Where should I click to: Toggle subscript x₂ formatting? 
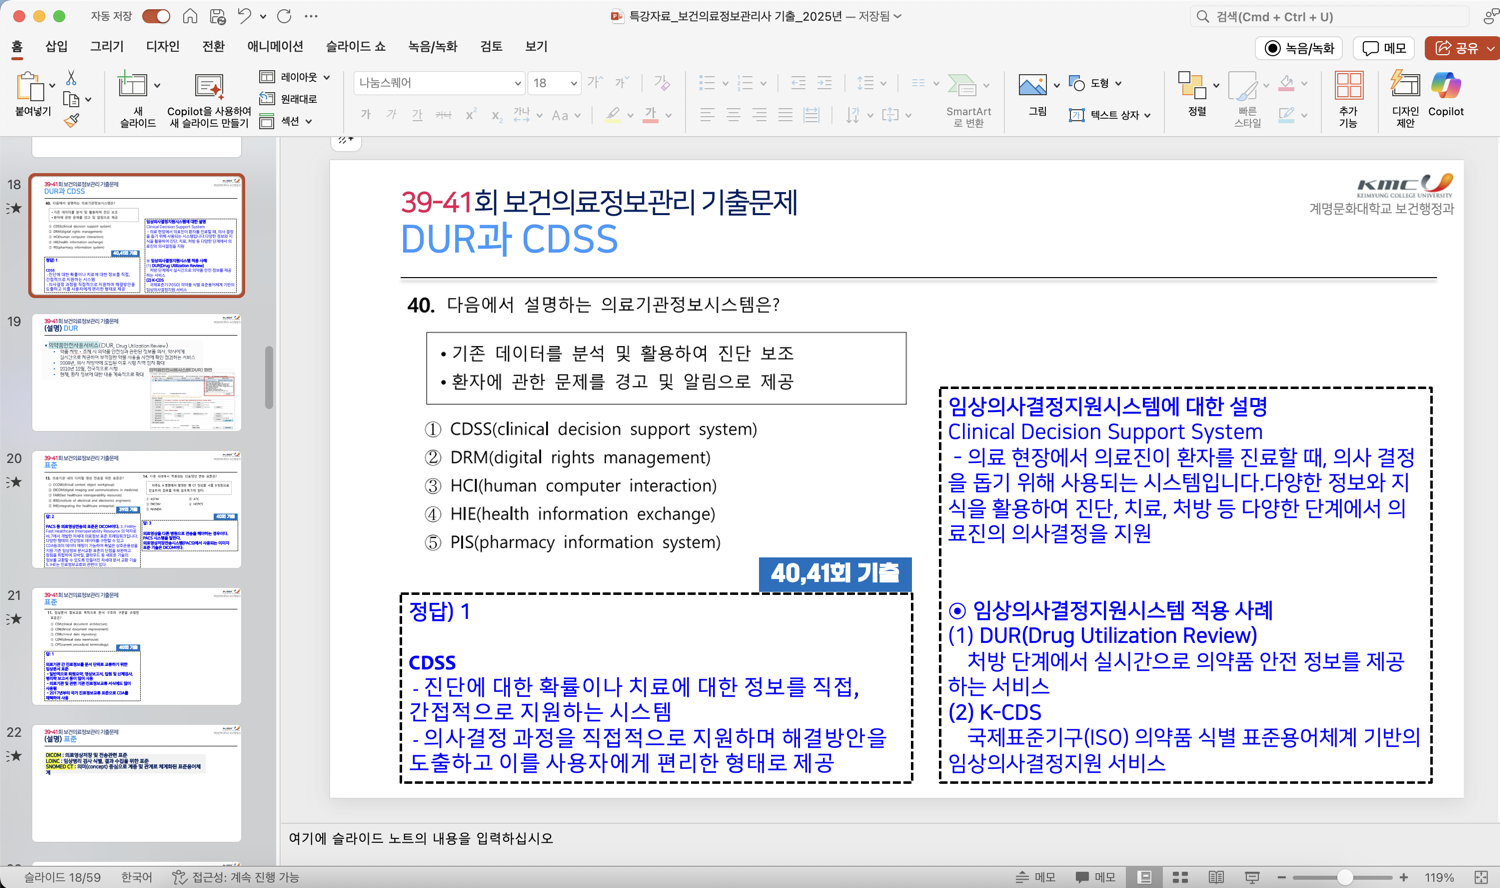[495, 115]
